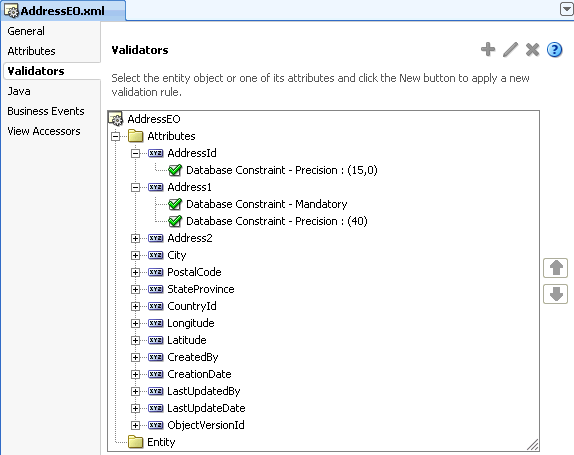Open the Validators section in sidebar

pos(36,71)
